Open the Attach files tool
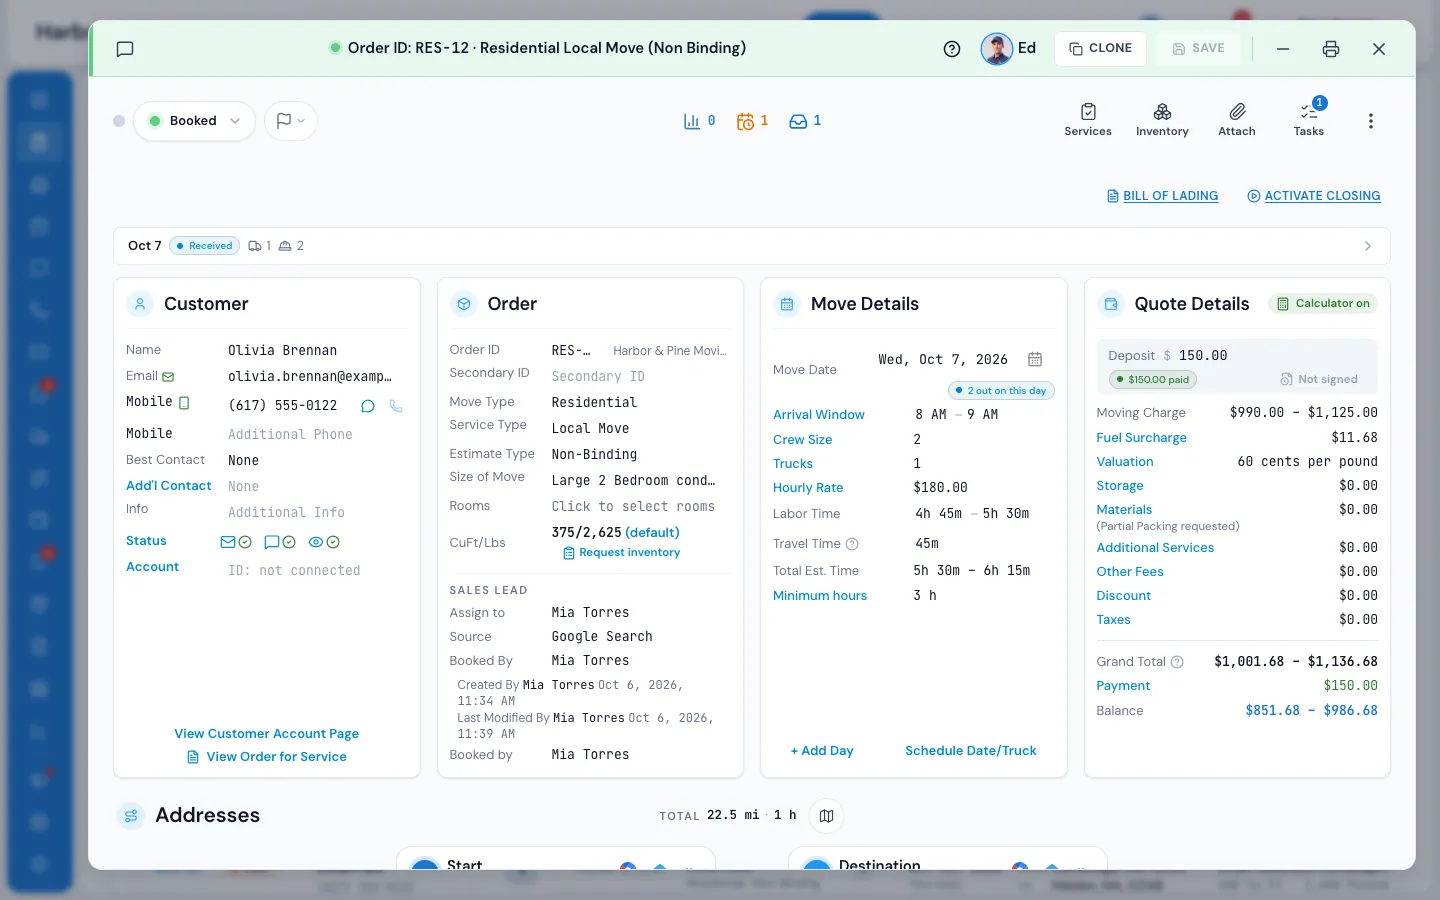Screen dimensions: 1440x900 [1237, 120]
